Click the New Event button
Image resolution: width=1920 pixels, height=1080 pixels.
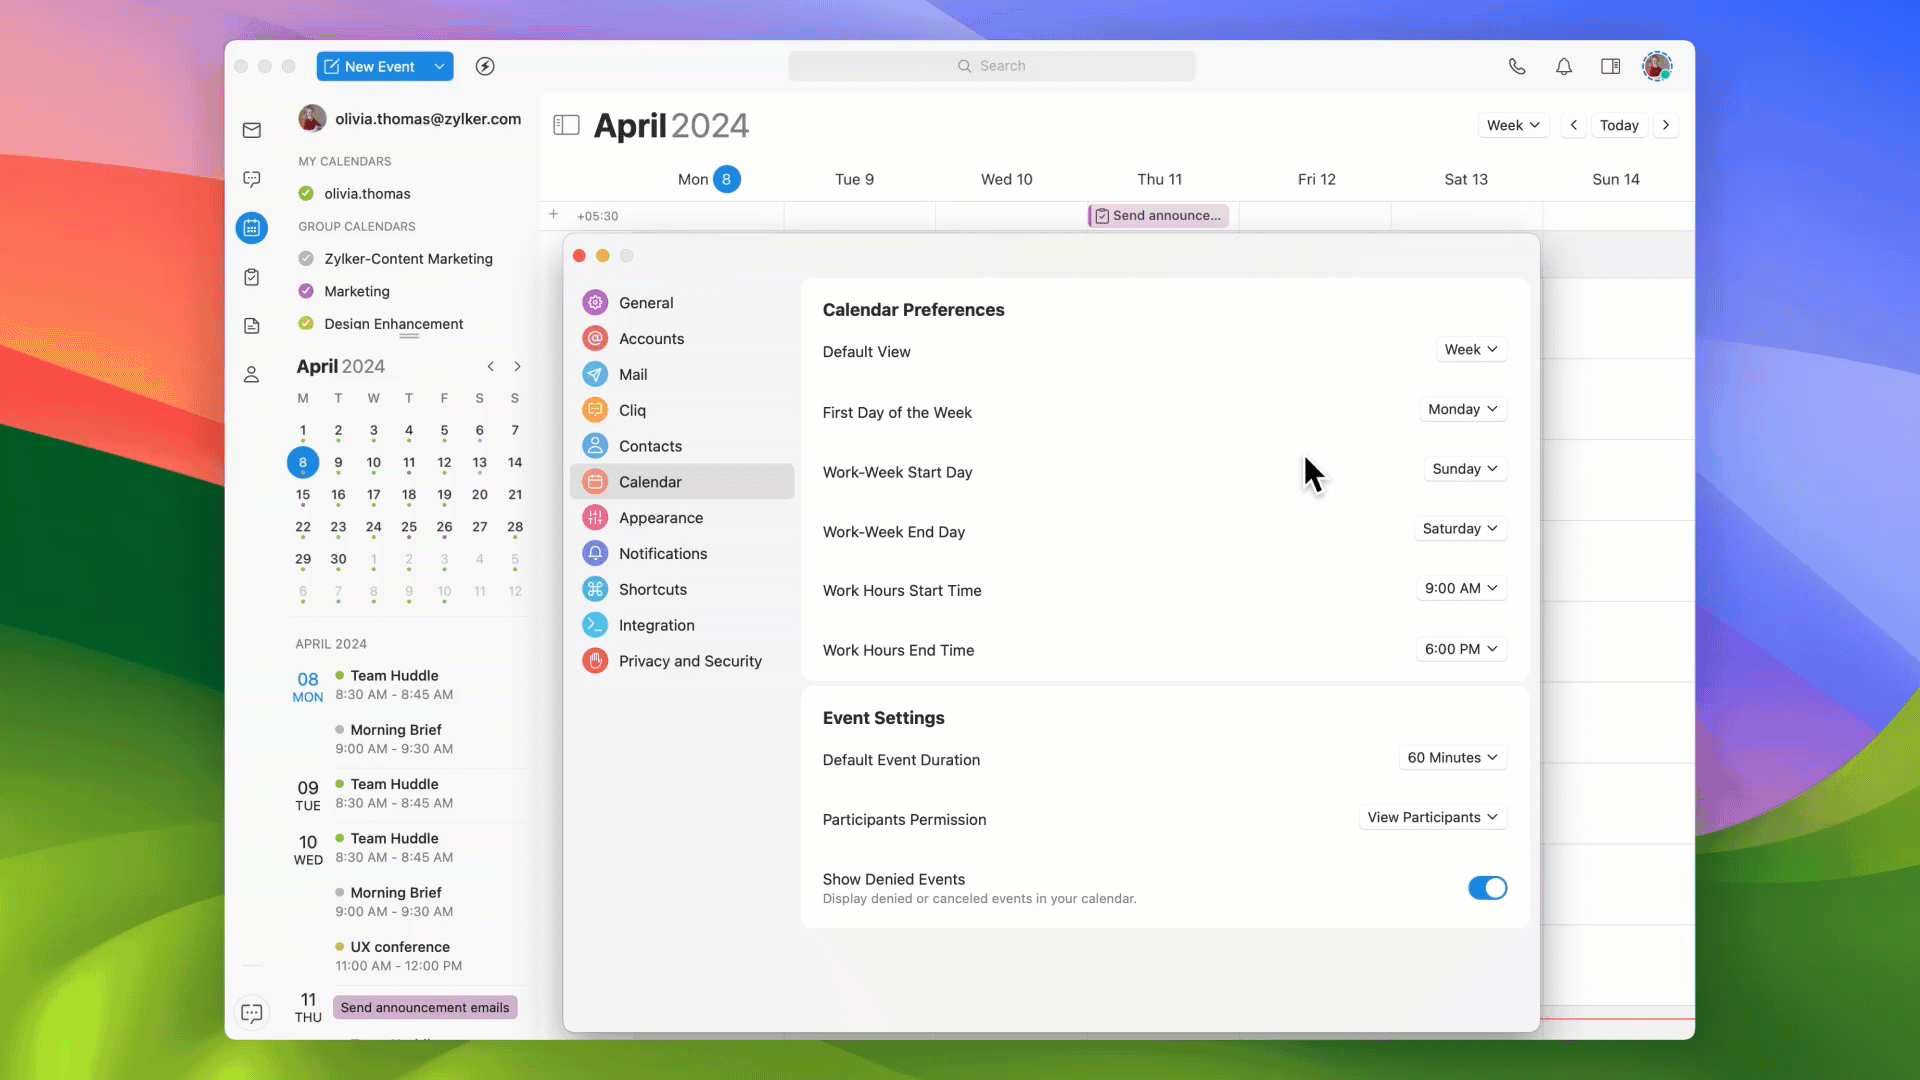(370, 66)
